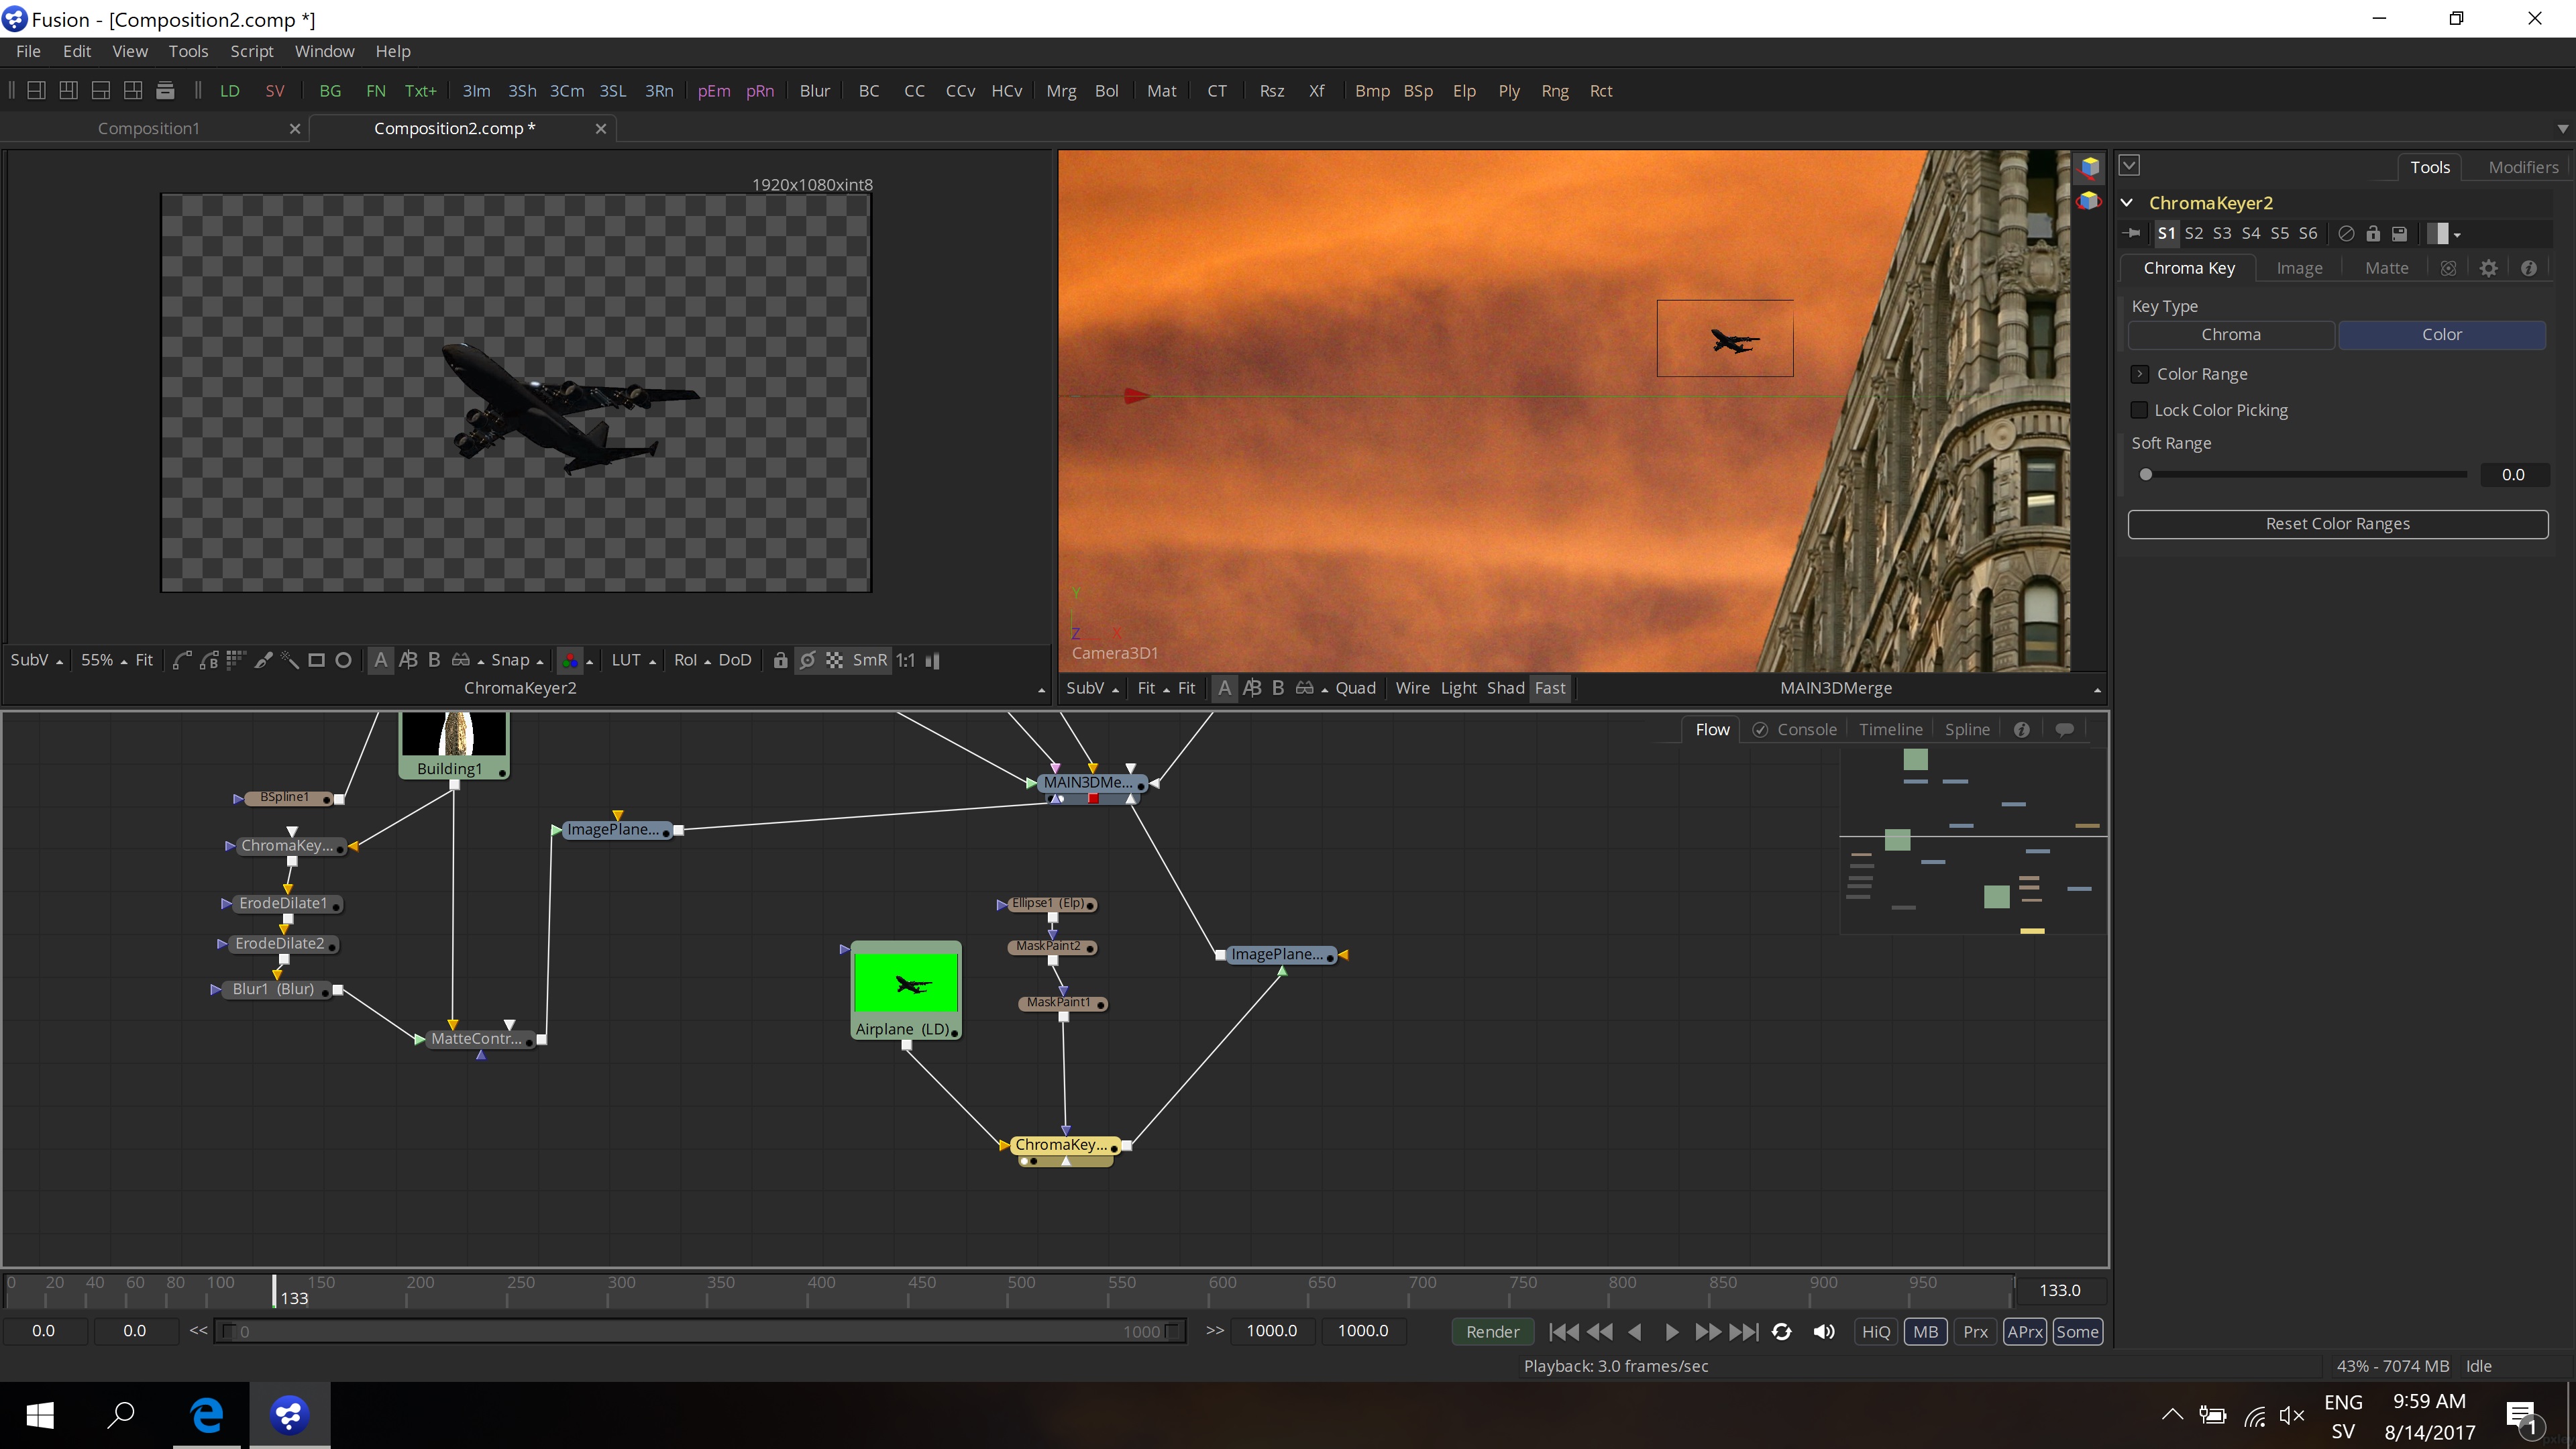This screenshot has height=1449, width=2576.
Task: Toggle the checkerboard transparency display
Action: pos(834,660)
